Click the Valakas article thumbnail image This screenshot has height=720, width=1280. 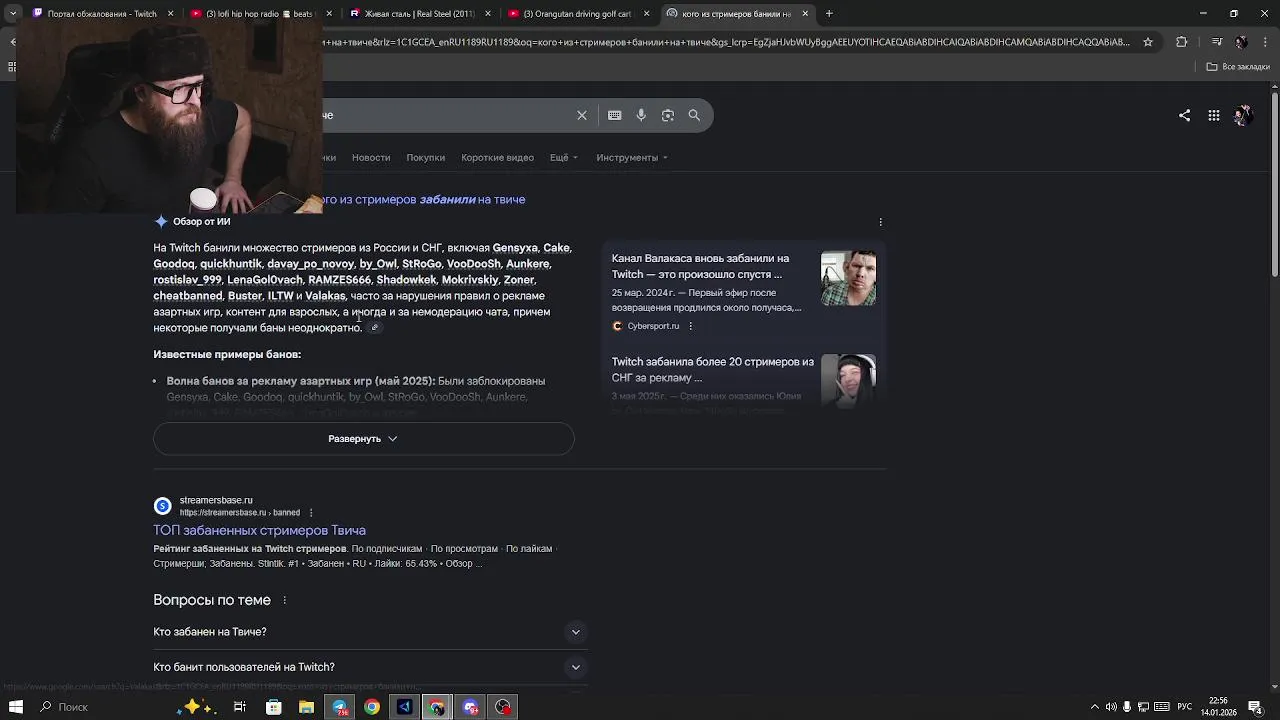pos(848,278)
